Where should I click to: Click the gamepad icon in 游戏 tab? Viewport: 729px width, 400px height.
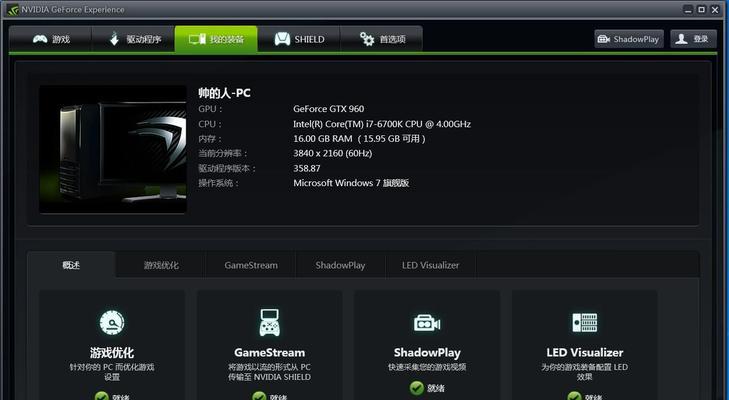[x=40, y=39]
